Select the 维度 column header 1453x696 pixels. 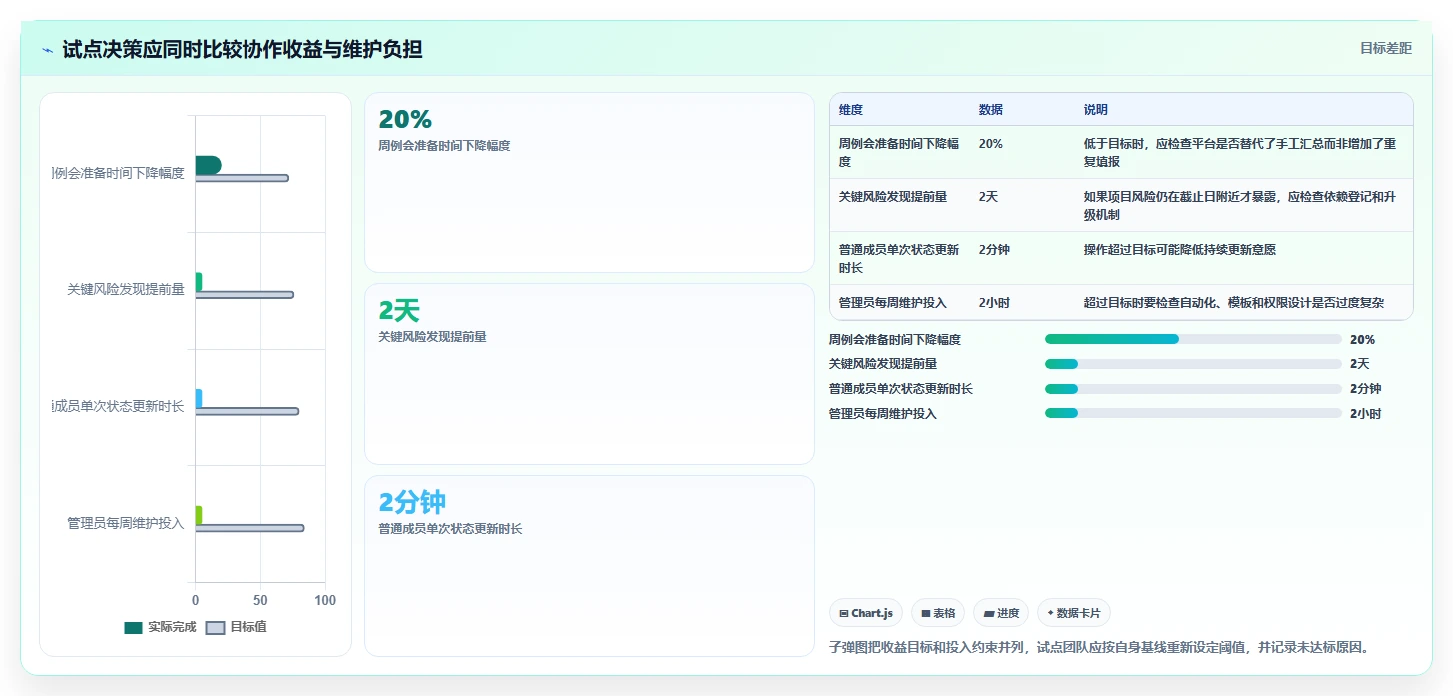point(851,110)
